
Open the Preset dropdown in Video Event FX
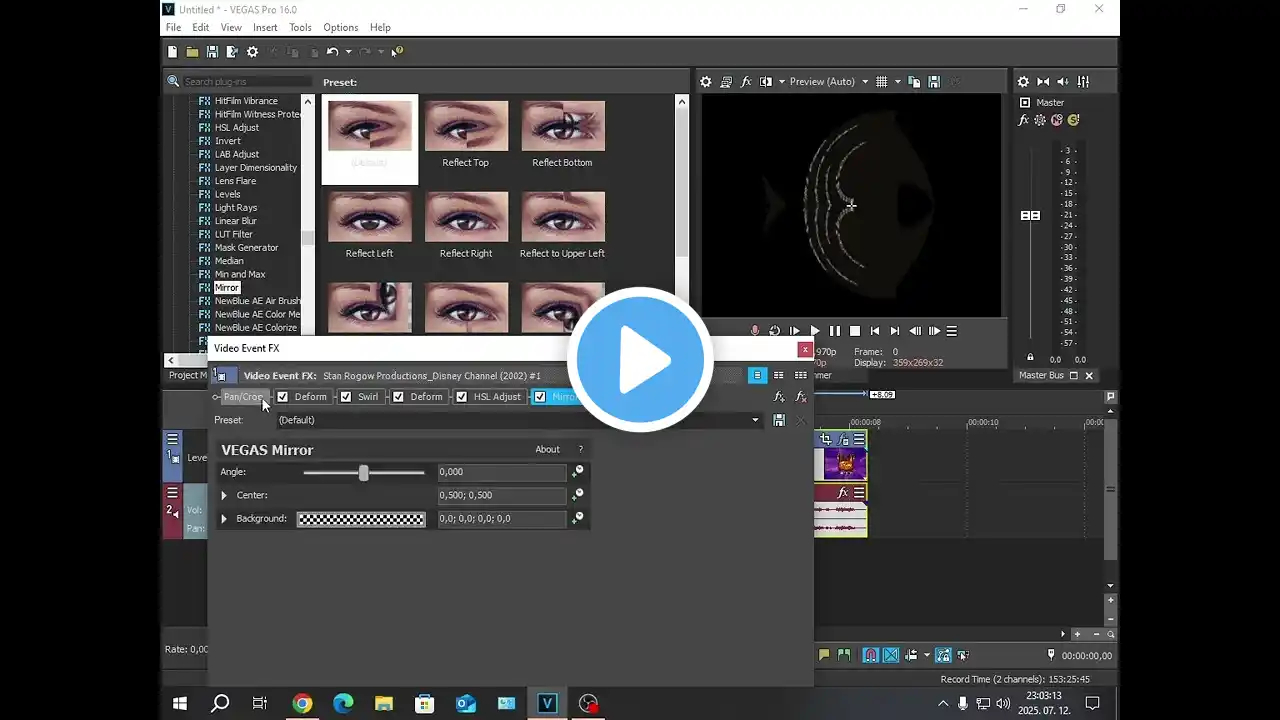[755, 421]
